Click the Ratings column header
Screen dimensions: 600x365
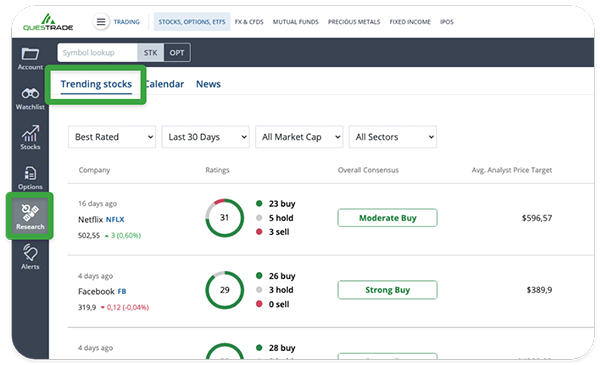217,170
